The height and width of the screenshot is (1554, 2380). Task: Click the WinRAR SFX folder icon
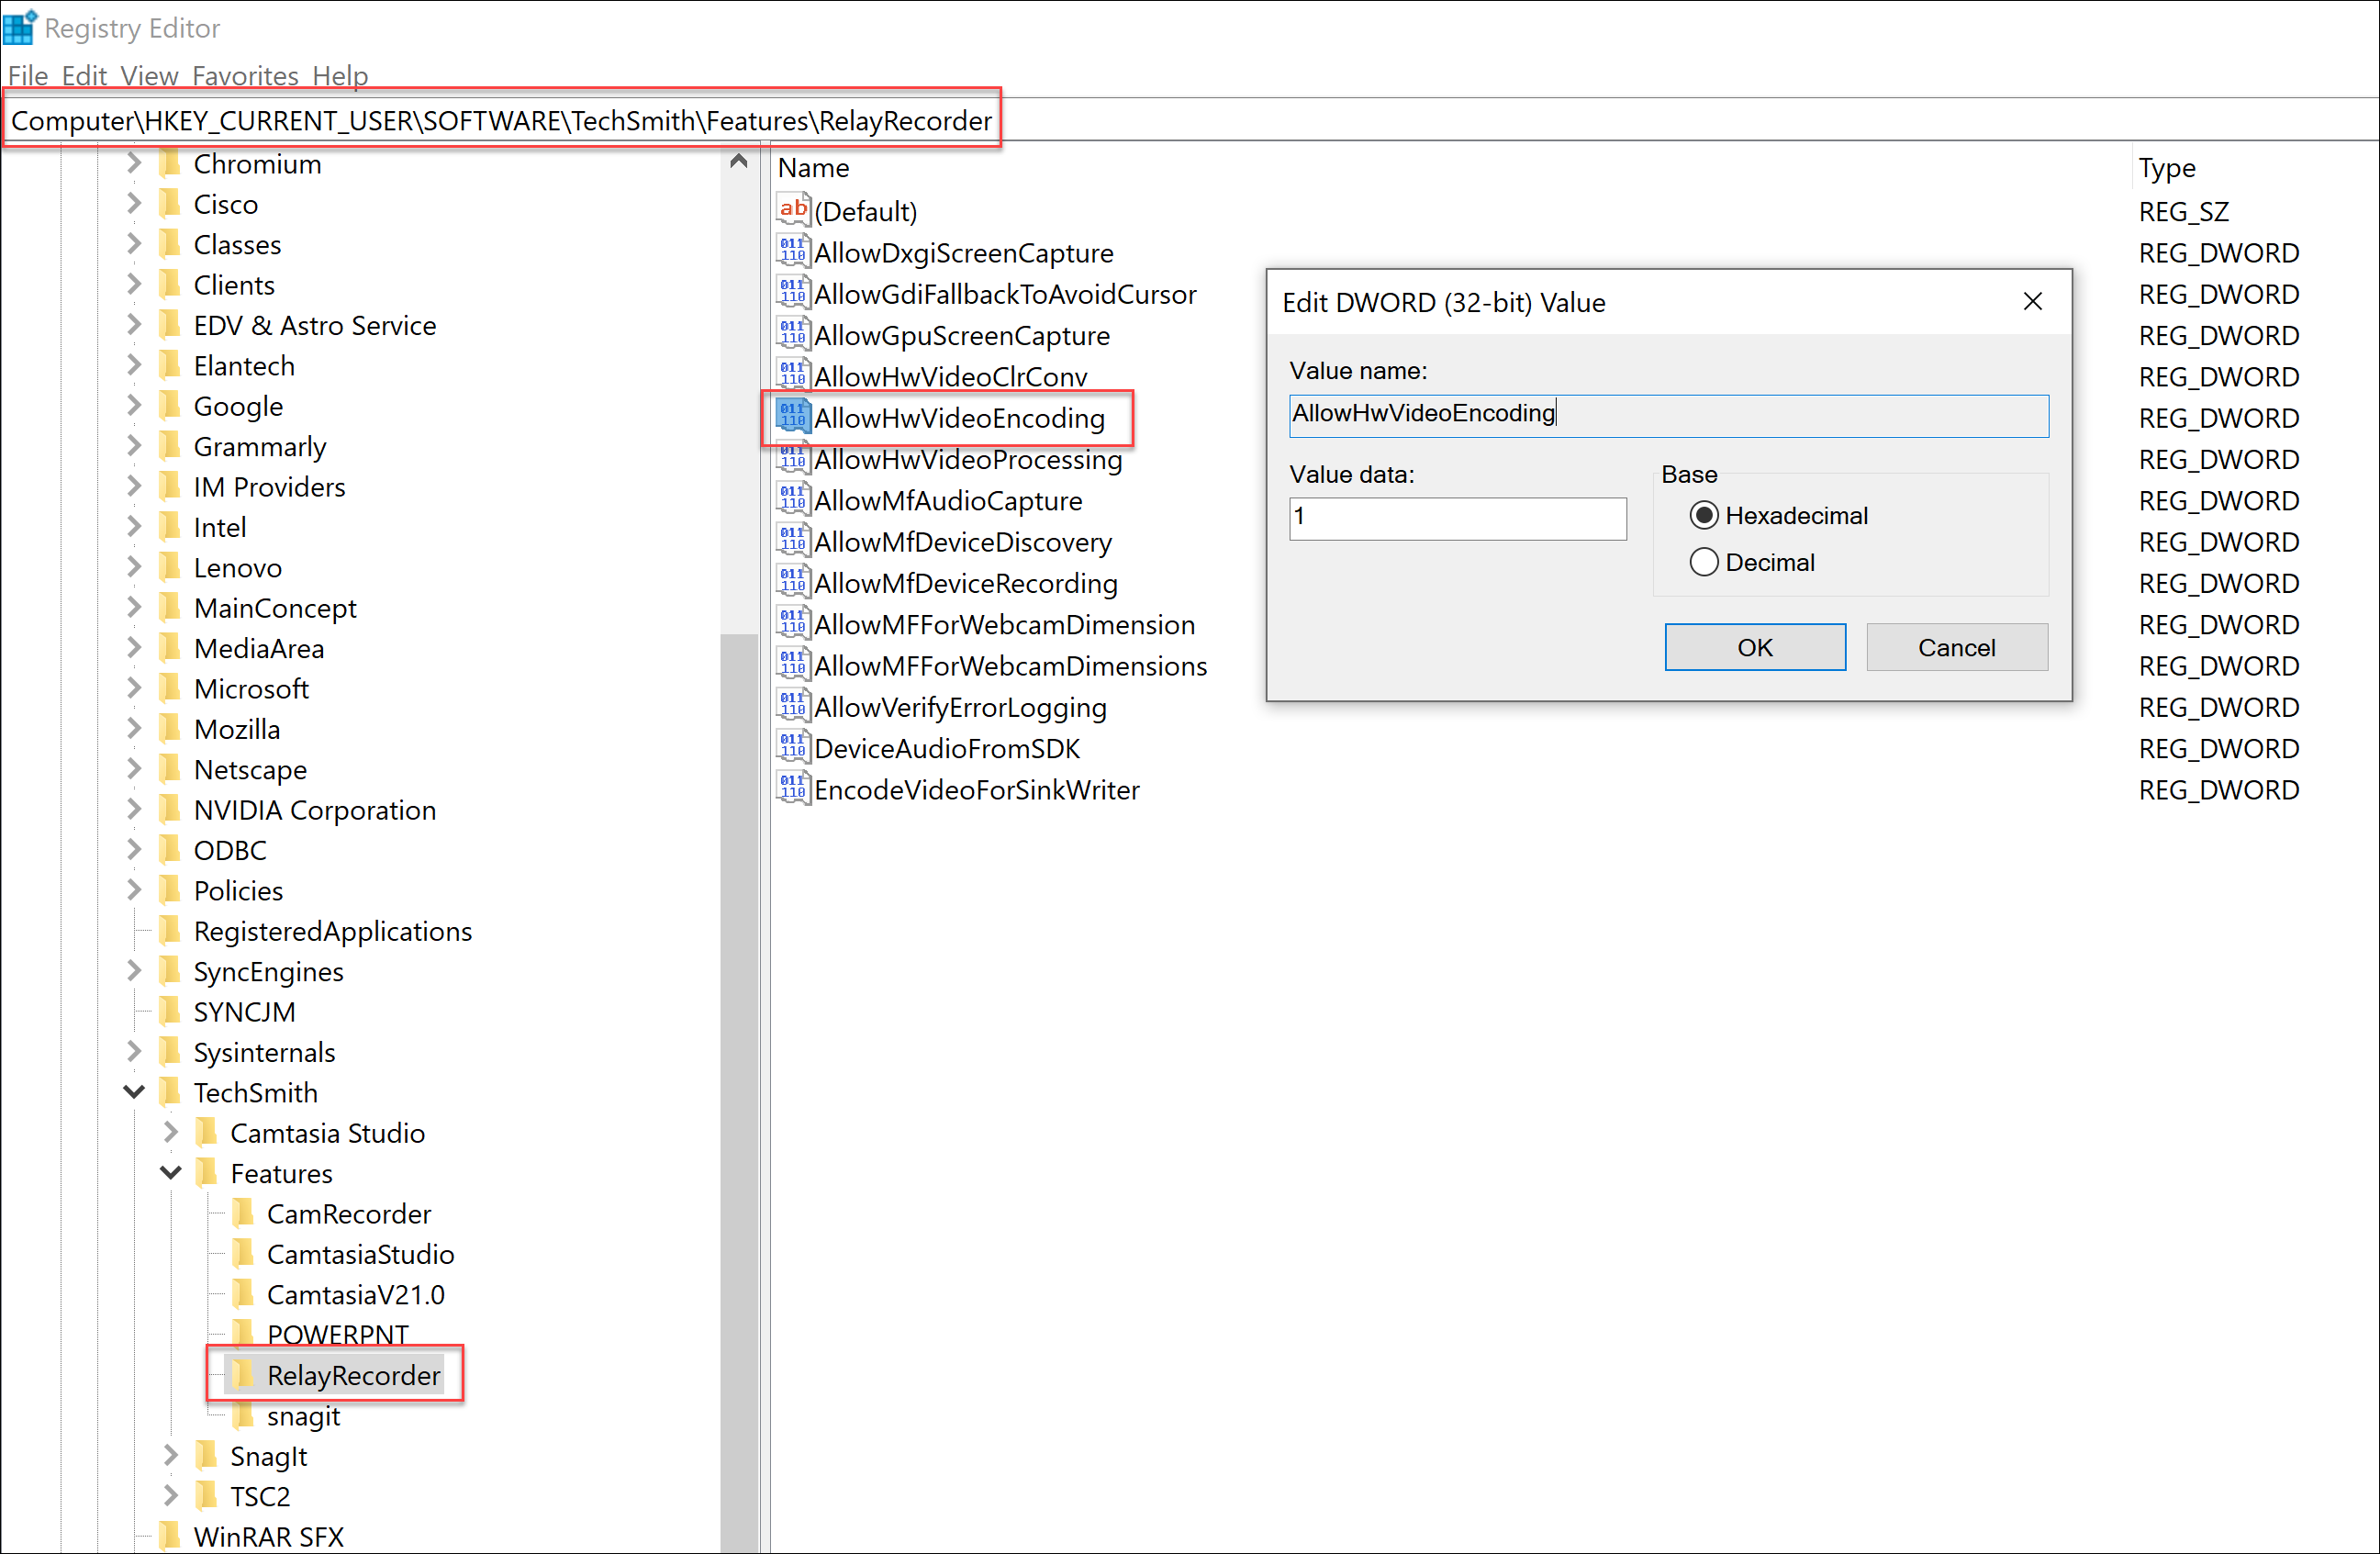170,1535
